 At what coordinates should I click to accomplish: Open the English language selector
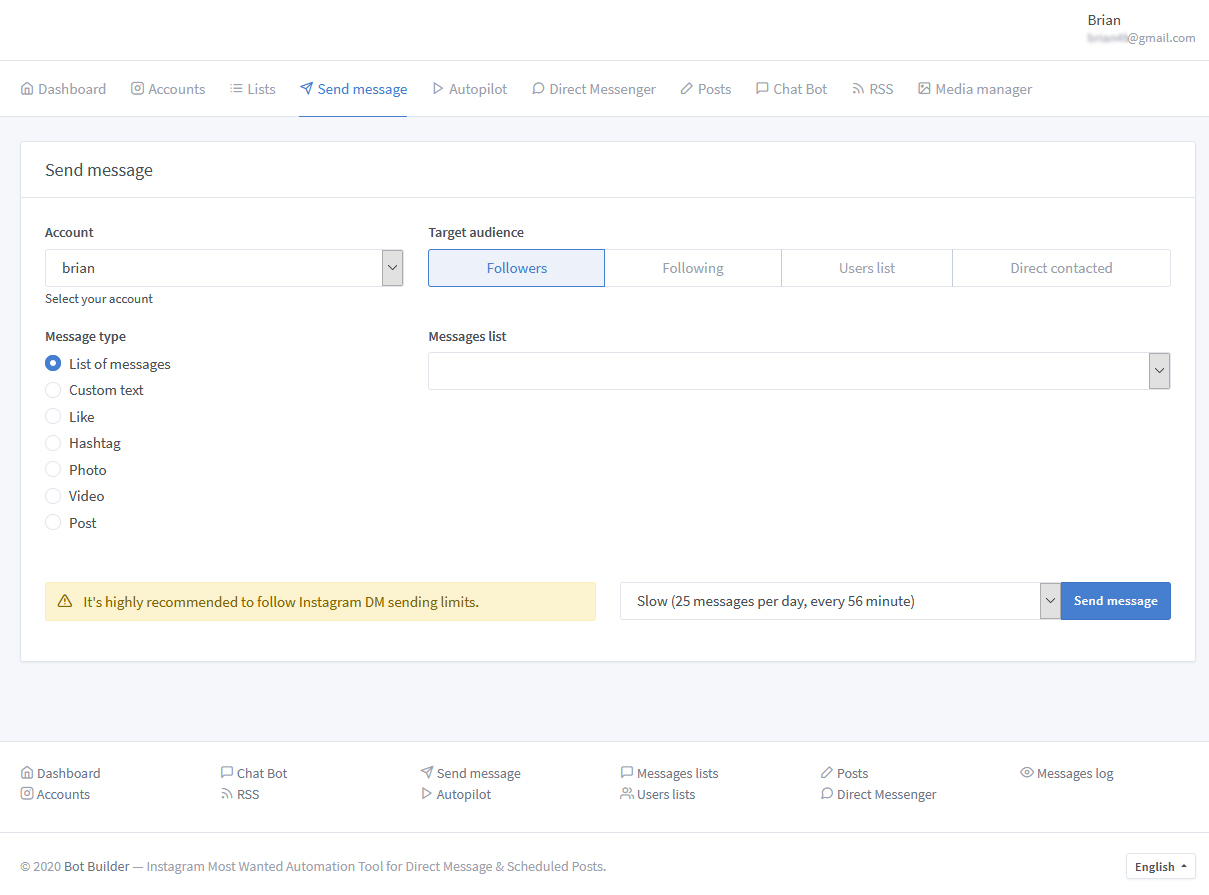pyautogui.click(x=1160, y=866)
